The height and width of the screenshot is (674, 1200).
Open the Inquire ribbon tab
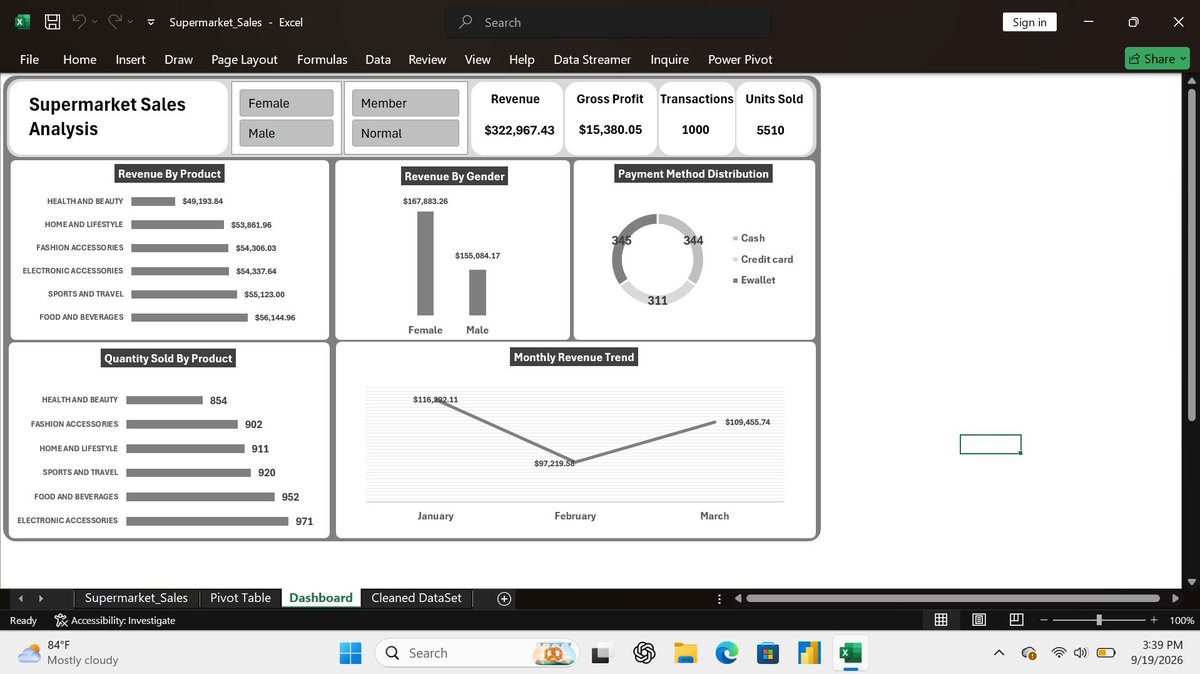(669, 59)
